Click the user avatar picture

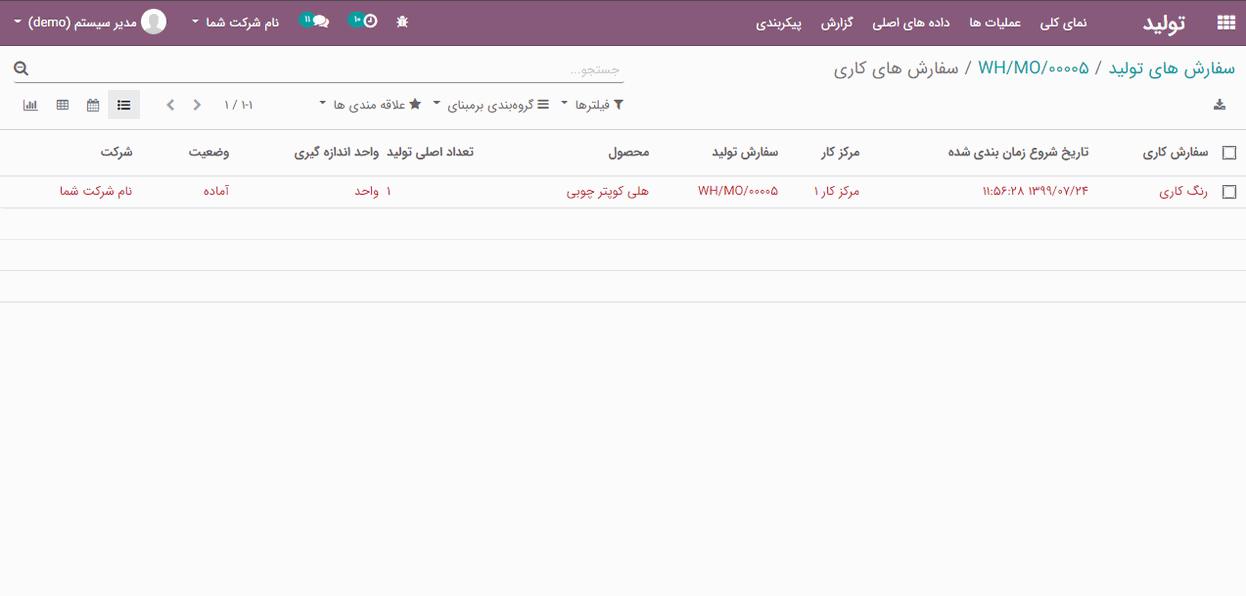pyautogui.click(x=154, y=22)
